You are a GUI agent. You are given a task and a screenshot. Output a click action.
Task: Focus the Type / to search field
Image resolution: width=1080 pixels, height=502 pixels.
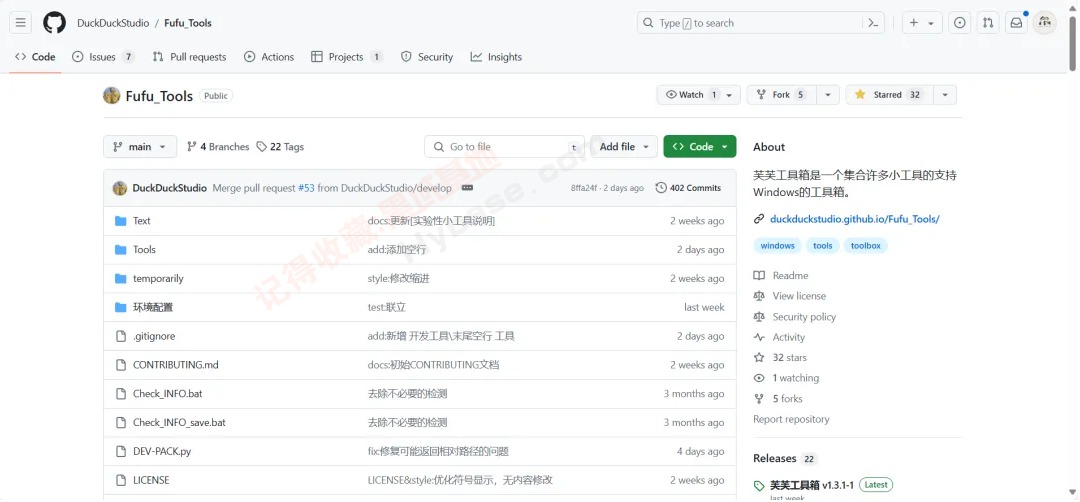[761, 23]
